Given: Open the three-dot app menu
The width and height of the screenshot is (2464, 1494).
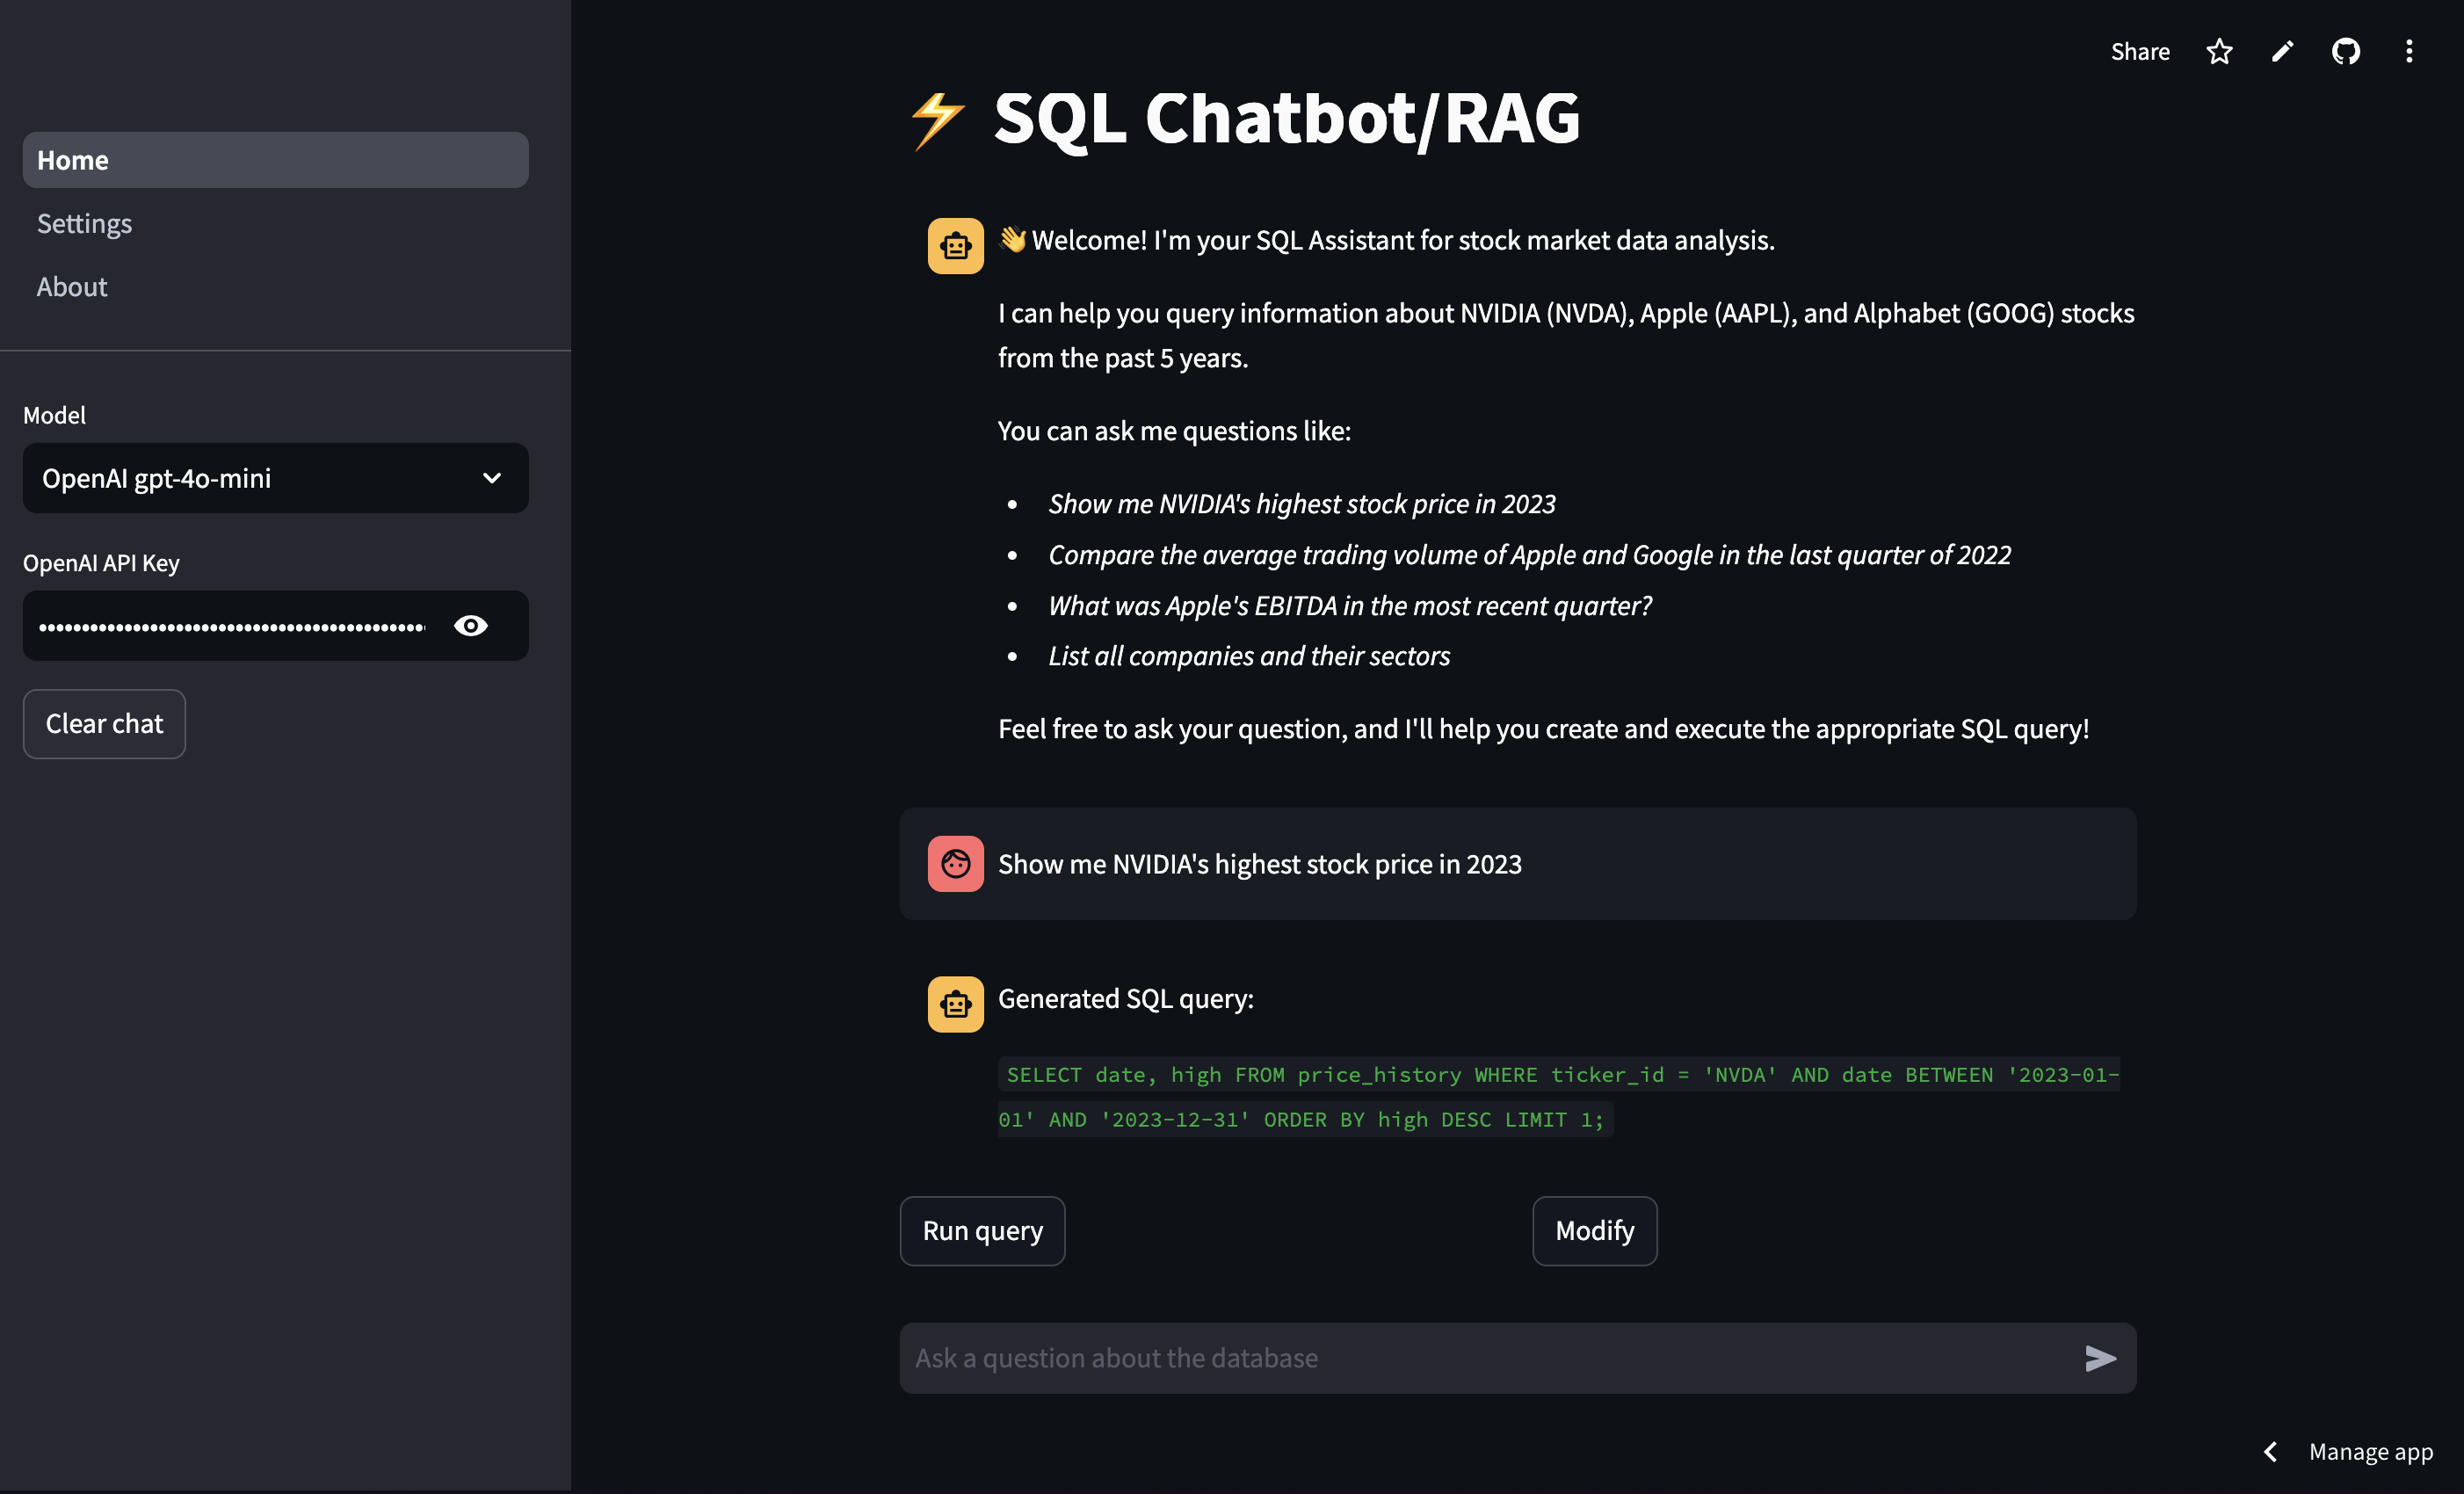Looking at the screenshot, I should (x=2409, y=52).
